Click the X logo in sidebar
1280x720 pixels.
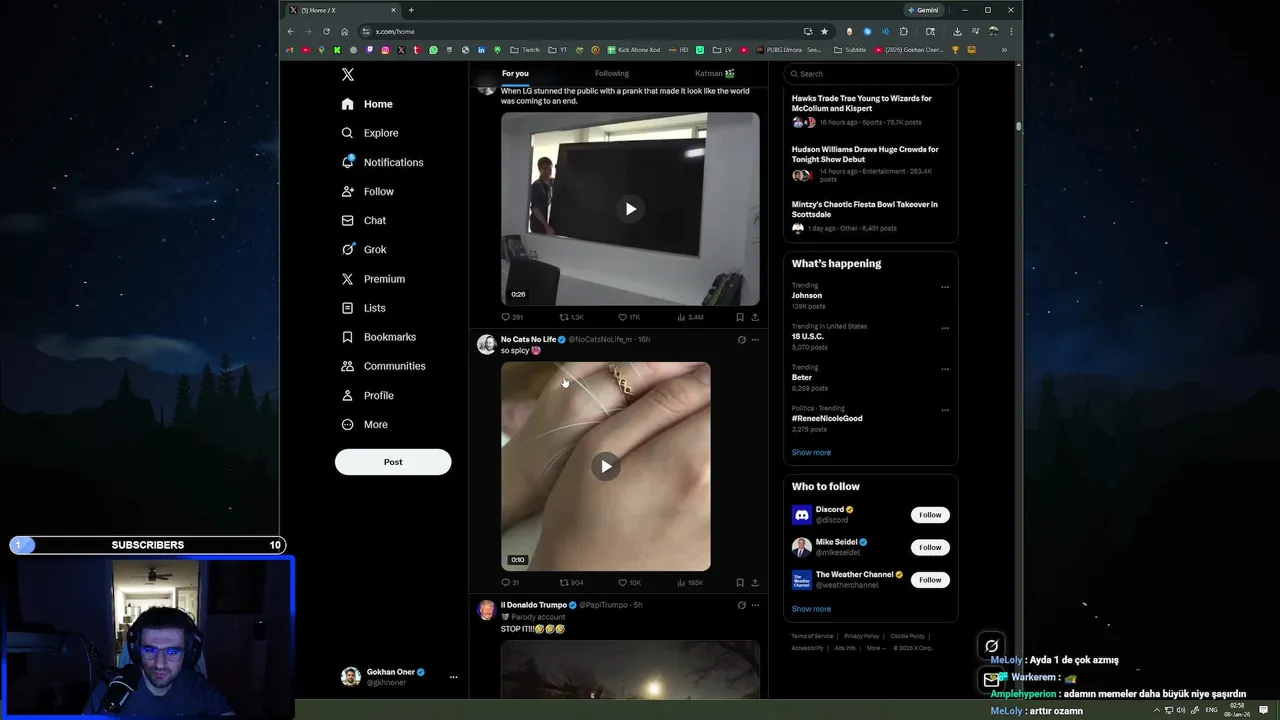coord(347,75)
